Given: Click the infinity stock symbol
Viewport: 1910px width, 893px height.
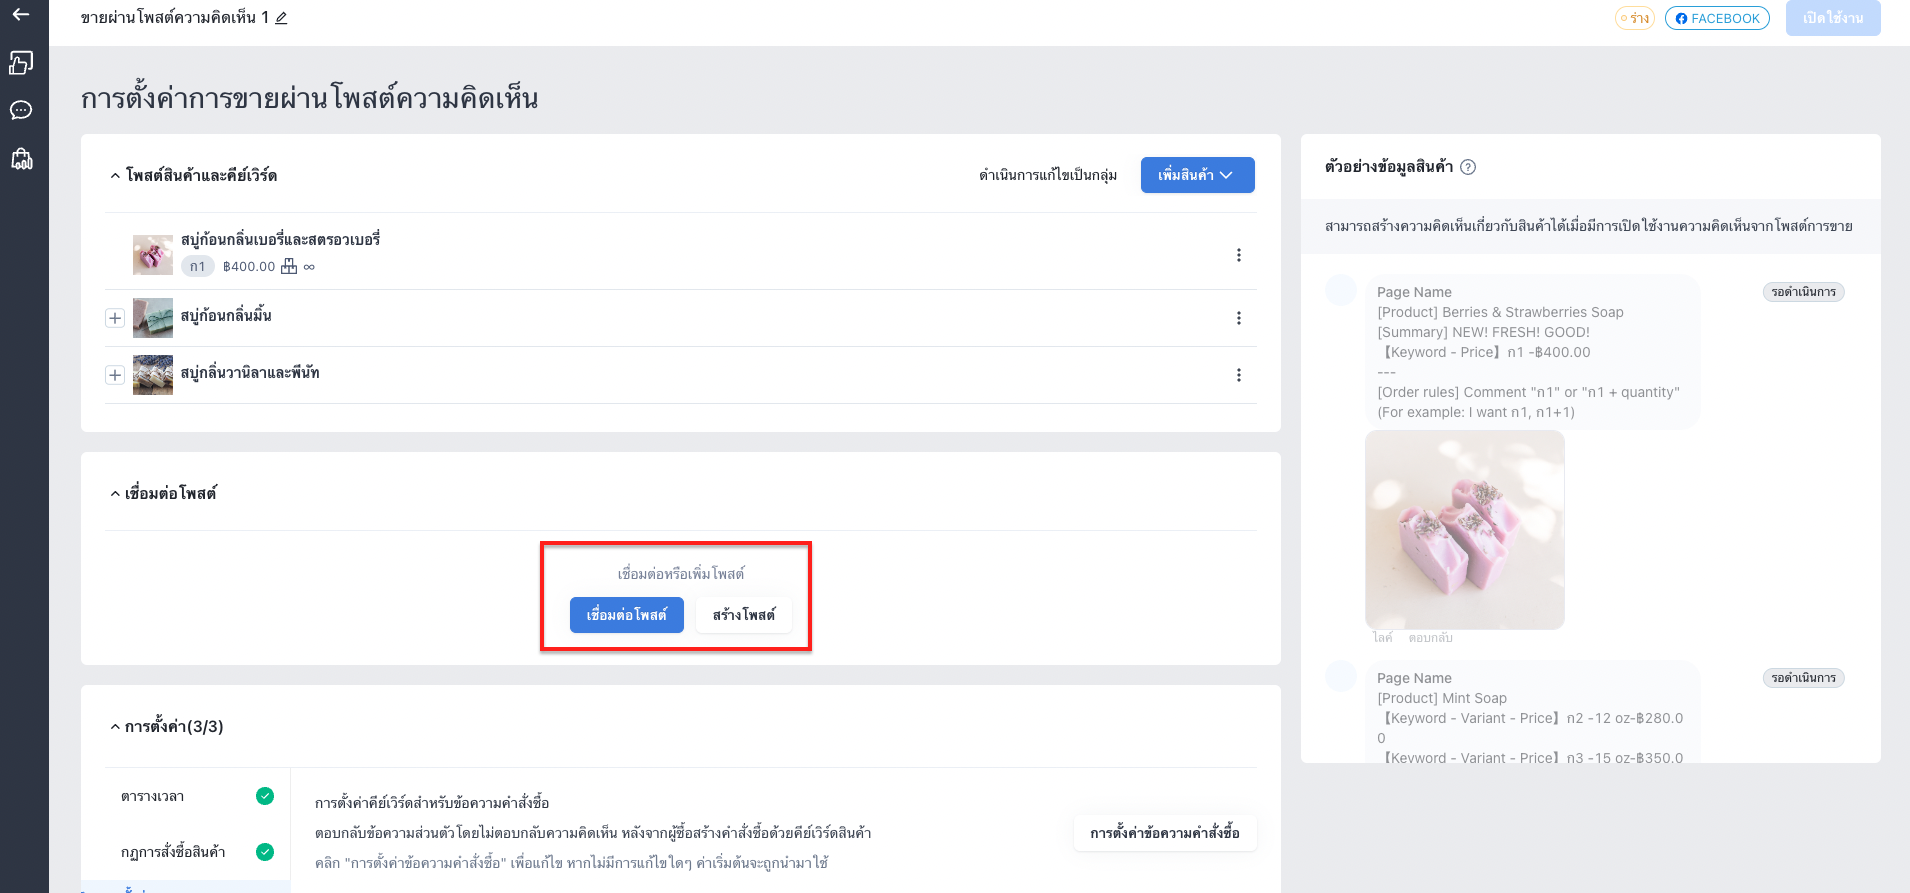Looking at the screenshot, I should (309, 267).
